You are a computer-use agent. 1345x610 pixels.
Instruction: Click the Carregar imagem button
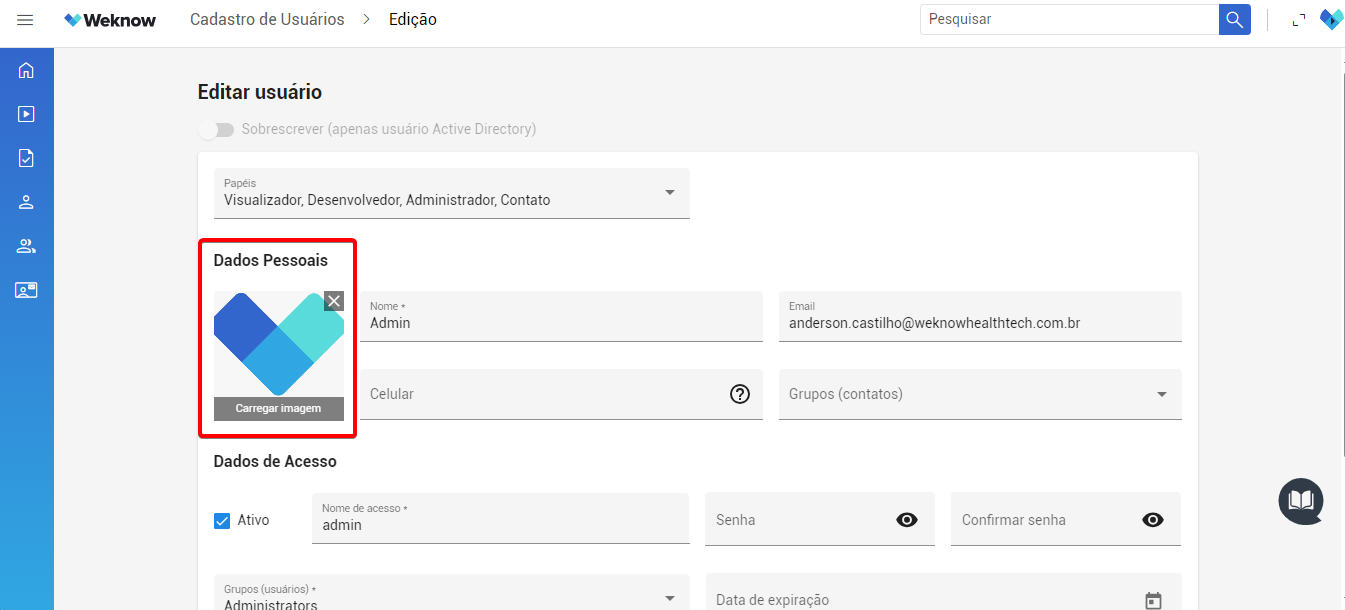click(278, 408)
